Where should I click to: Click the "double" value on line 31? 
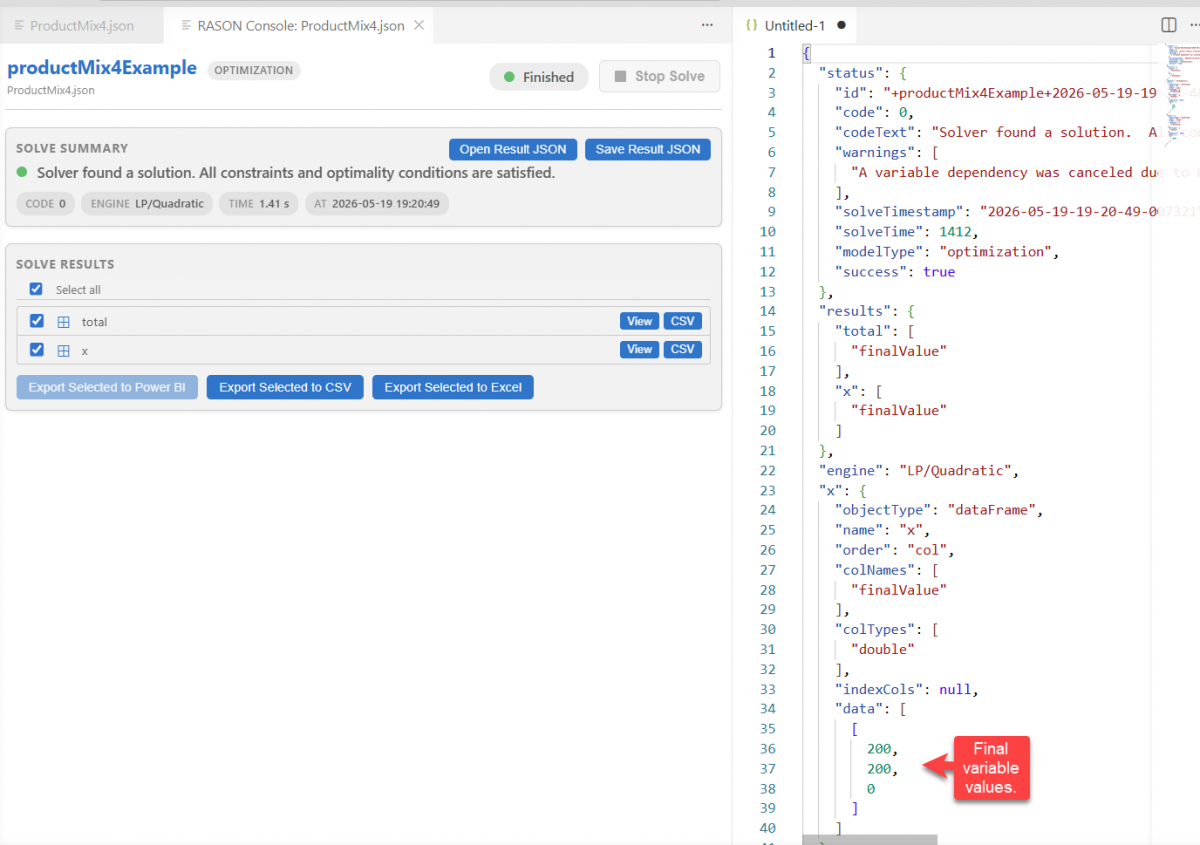coord(883,649)
